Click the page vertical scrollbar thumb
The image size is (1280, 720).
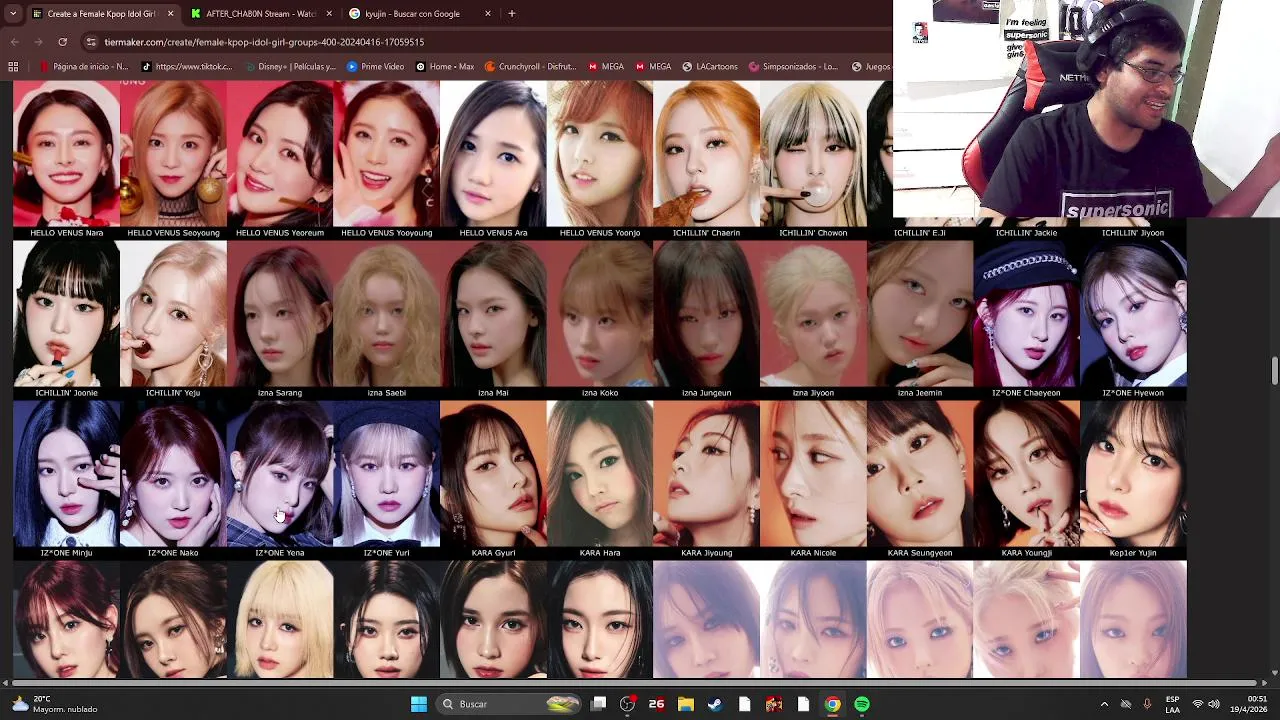[1275, 370]
